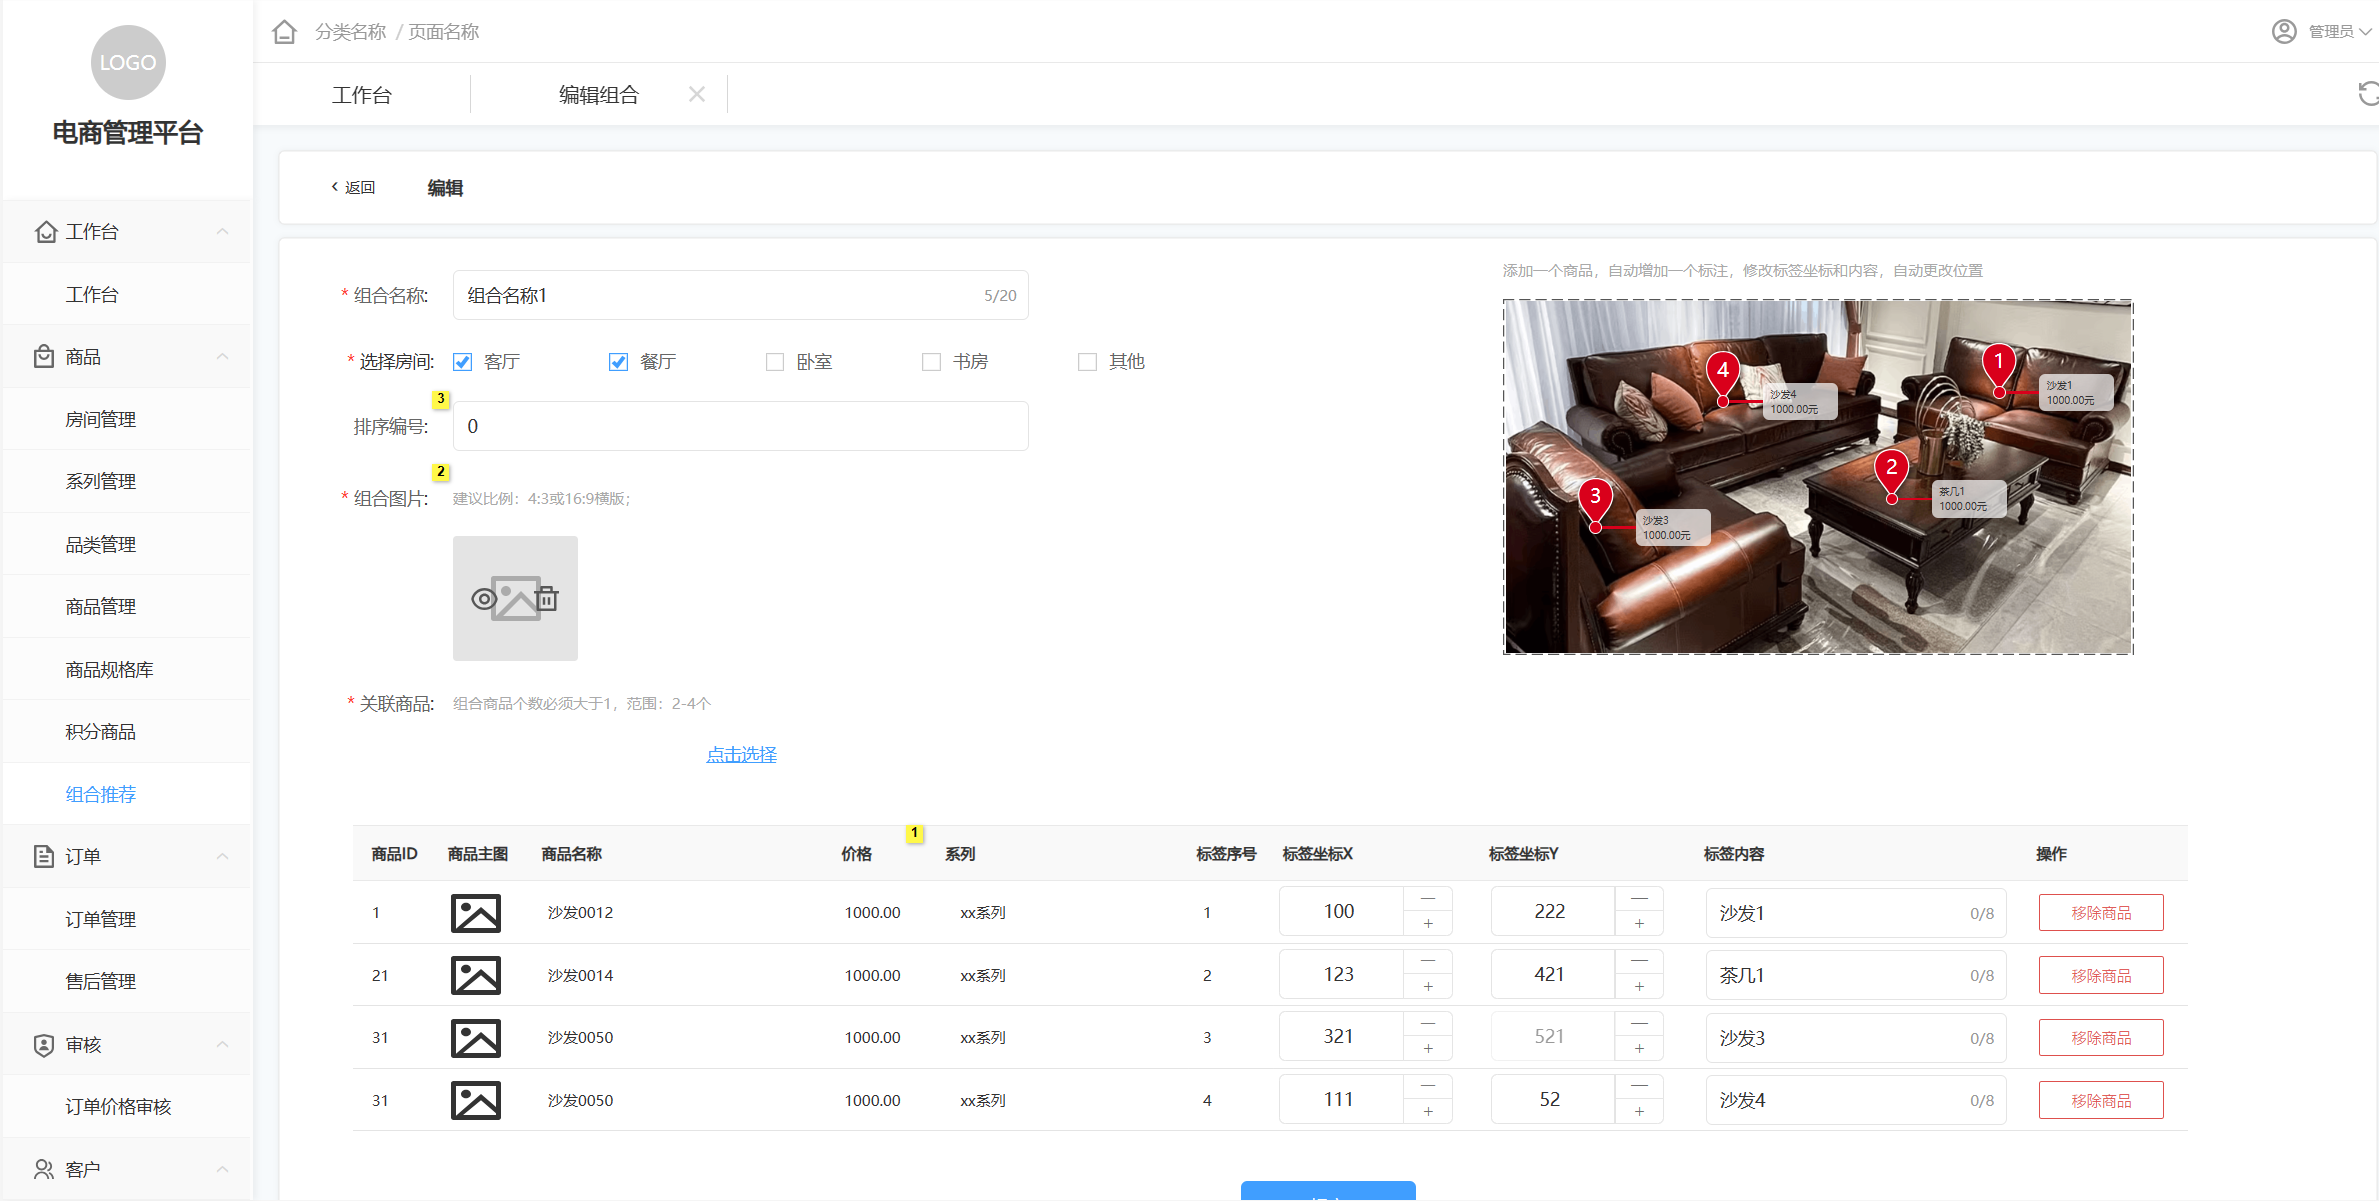Remove product in 沙发1 row

coord(2101,913)
